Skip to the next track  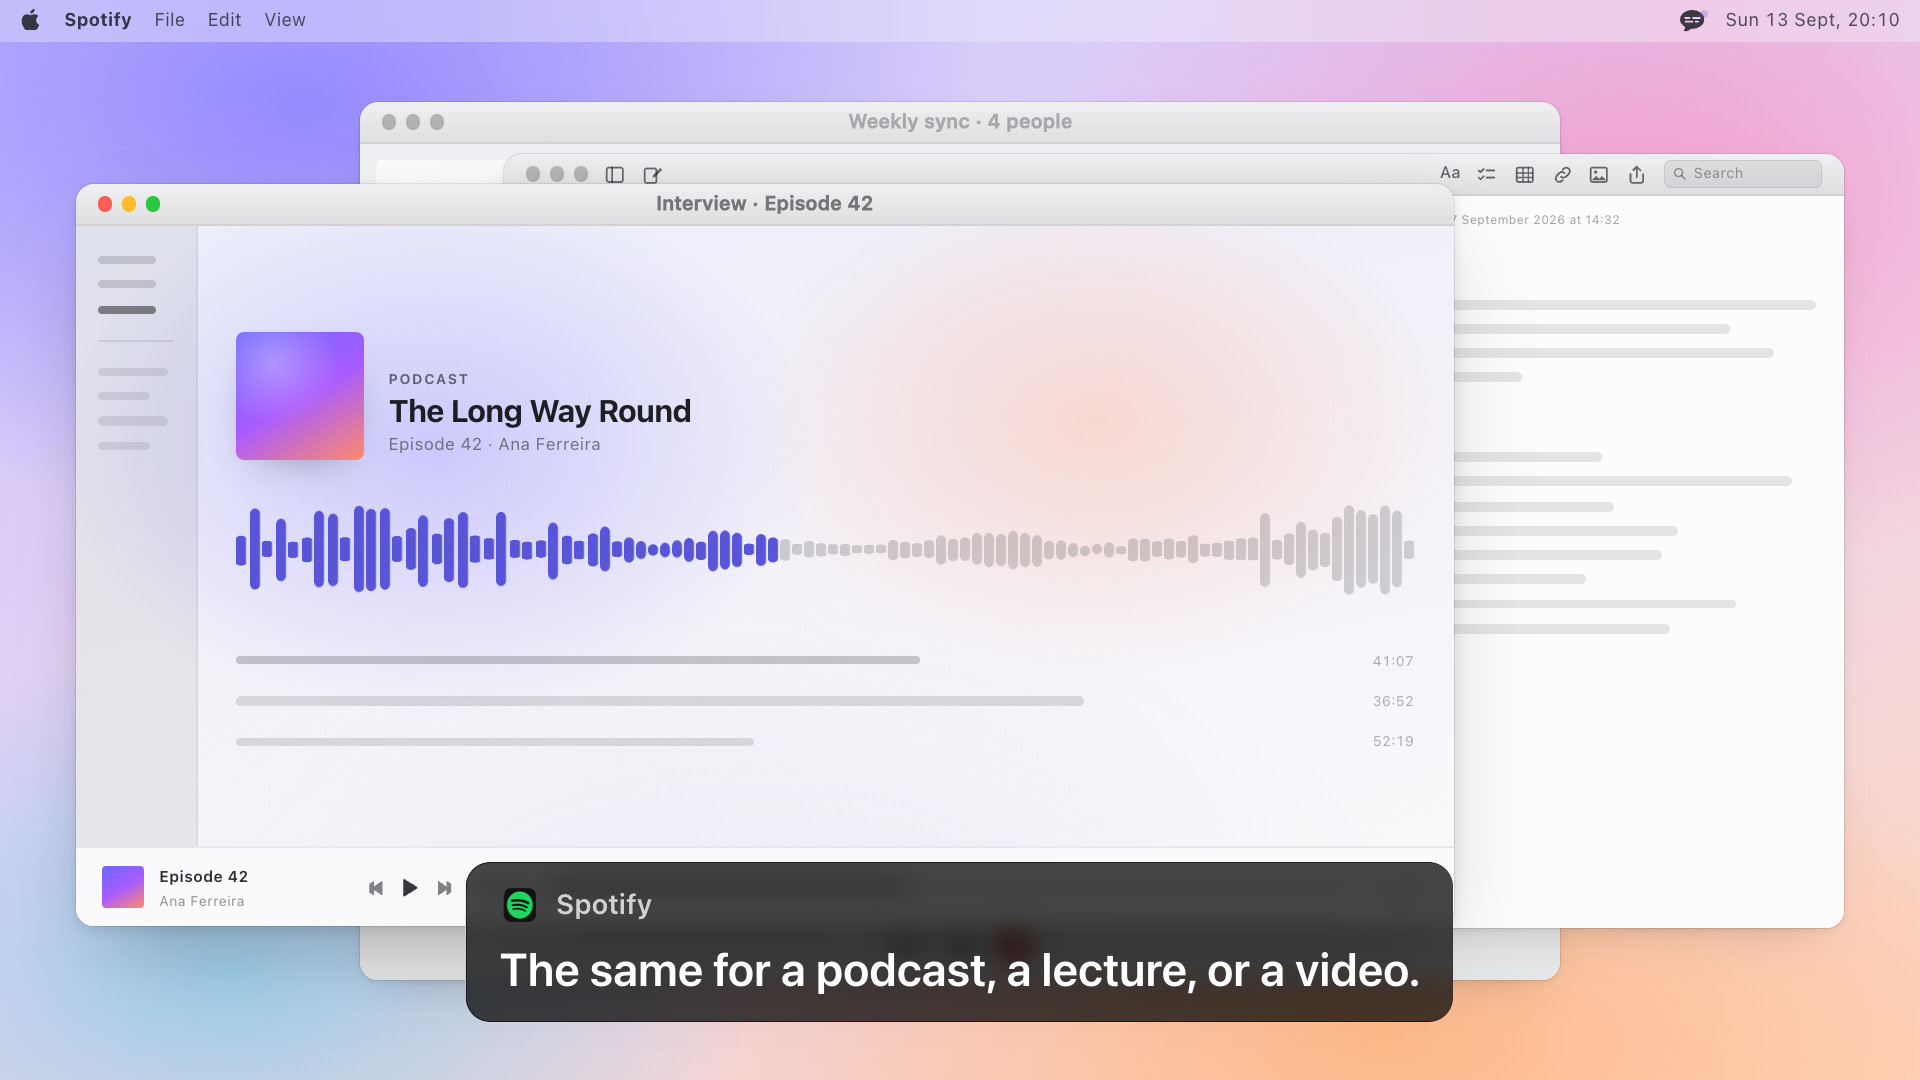pos(444,888)
